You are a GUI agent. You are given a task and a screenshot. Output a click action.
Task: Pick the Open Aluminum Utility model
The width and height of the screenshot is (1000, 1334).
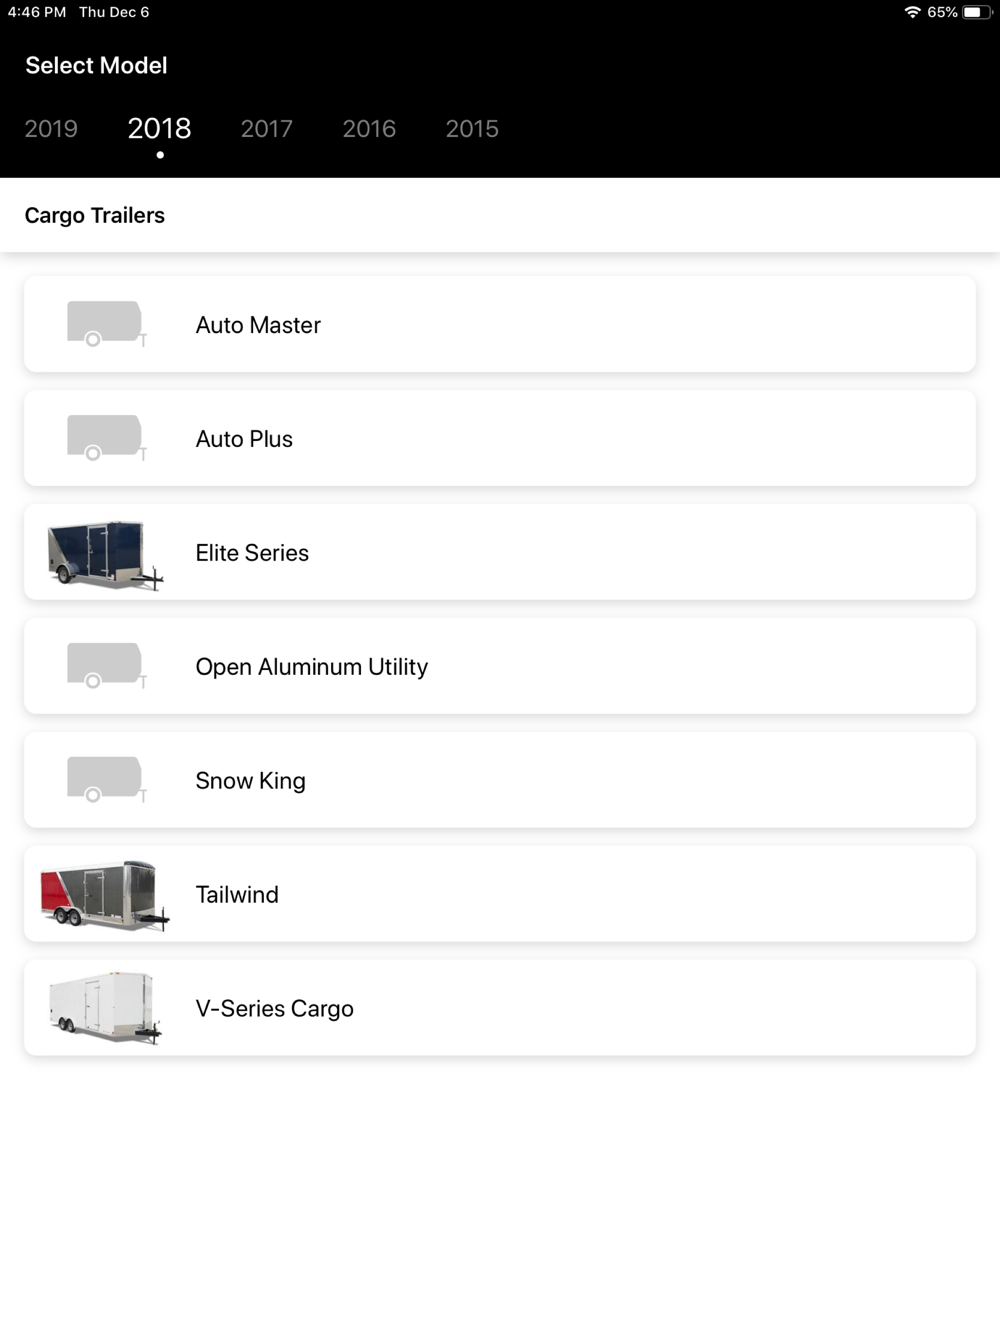coord(311,667)
